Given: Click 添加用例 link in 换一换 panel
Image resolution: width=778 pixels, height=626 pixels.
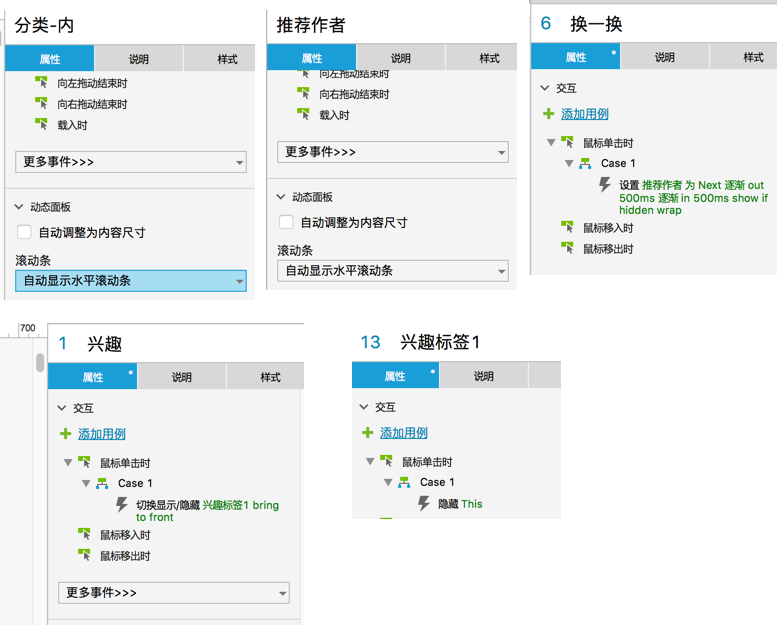Looking at the screenshot, I should point(585,114).
